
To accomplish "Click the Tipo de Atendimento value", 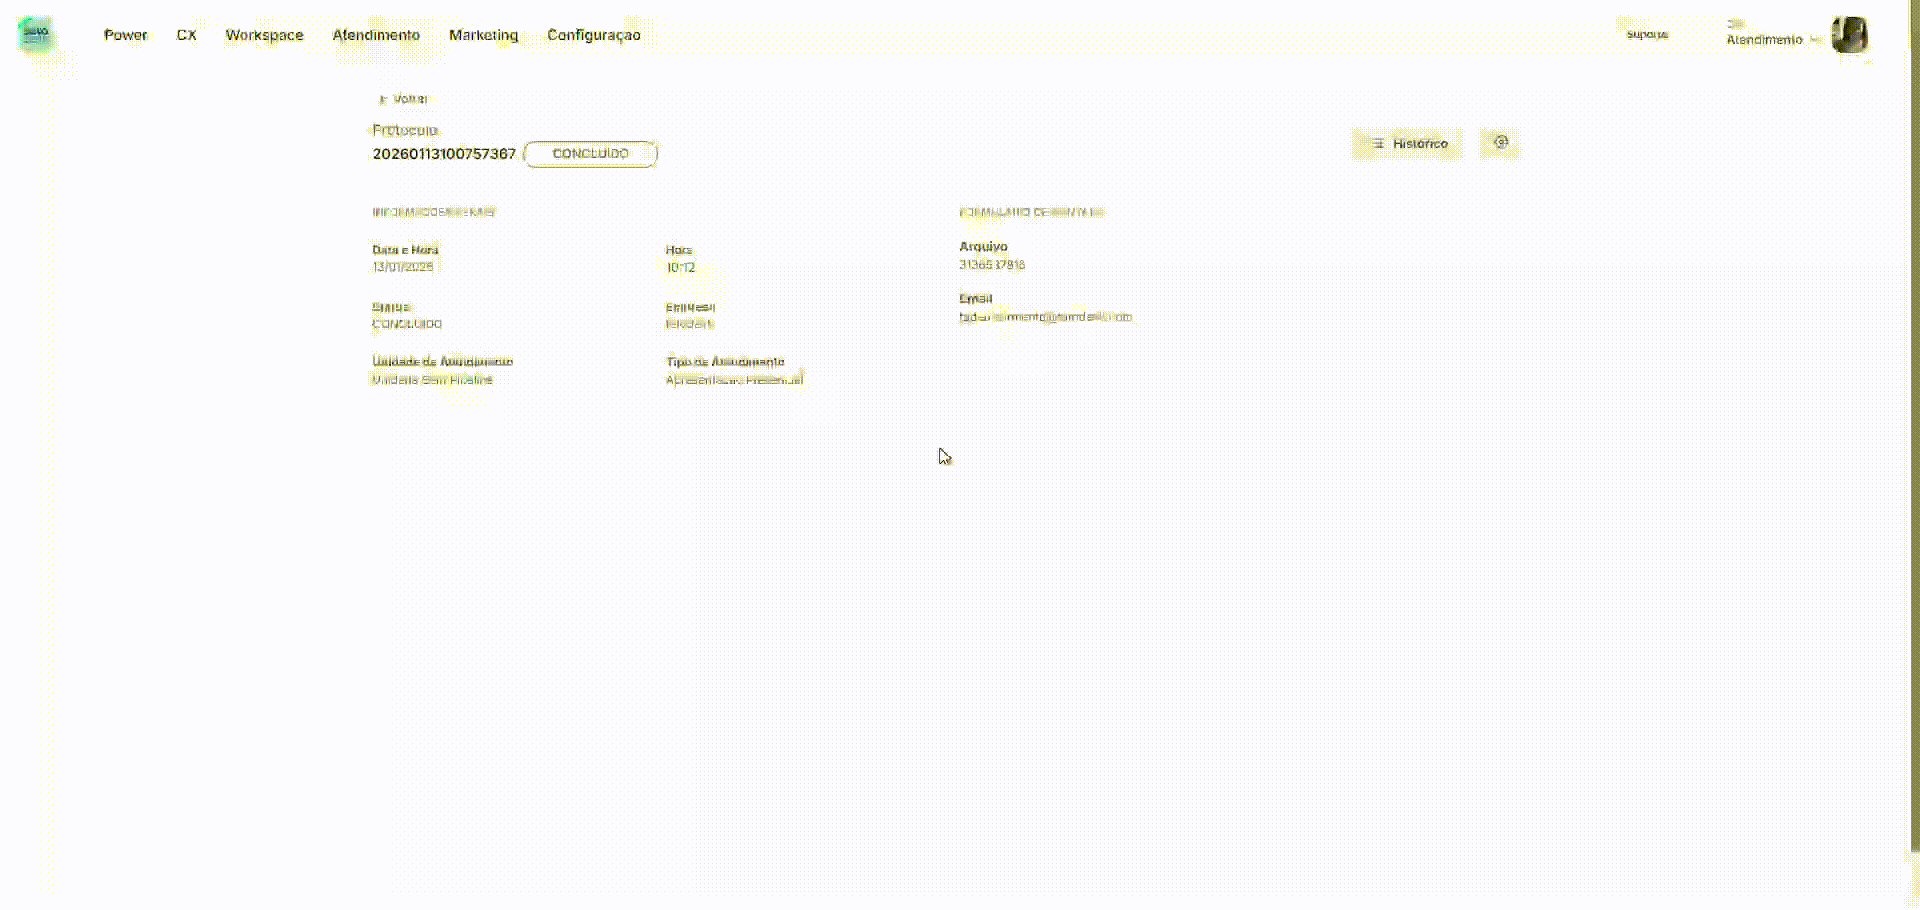I will click(x=734, y=380).
